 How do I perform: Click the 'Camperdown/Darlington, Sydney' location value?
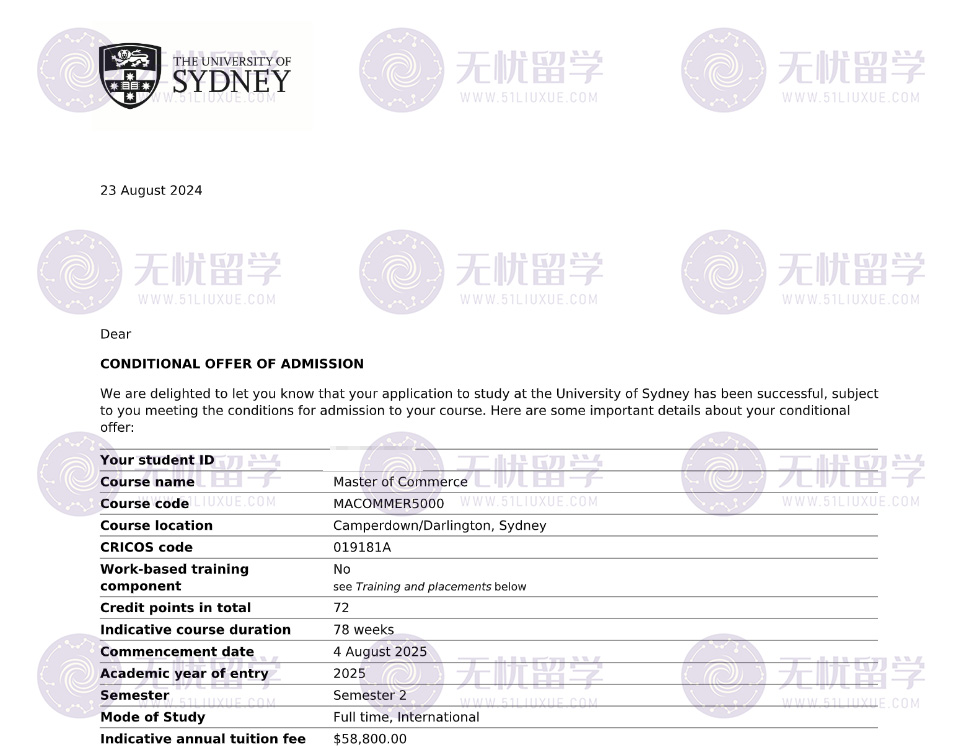coord(439,526)
